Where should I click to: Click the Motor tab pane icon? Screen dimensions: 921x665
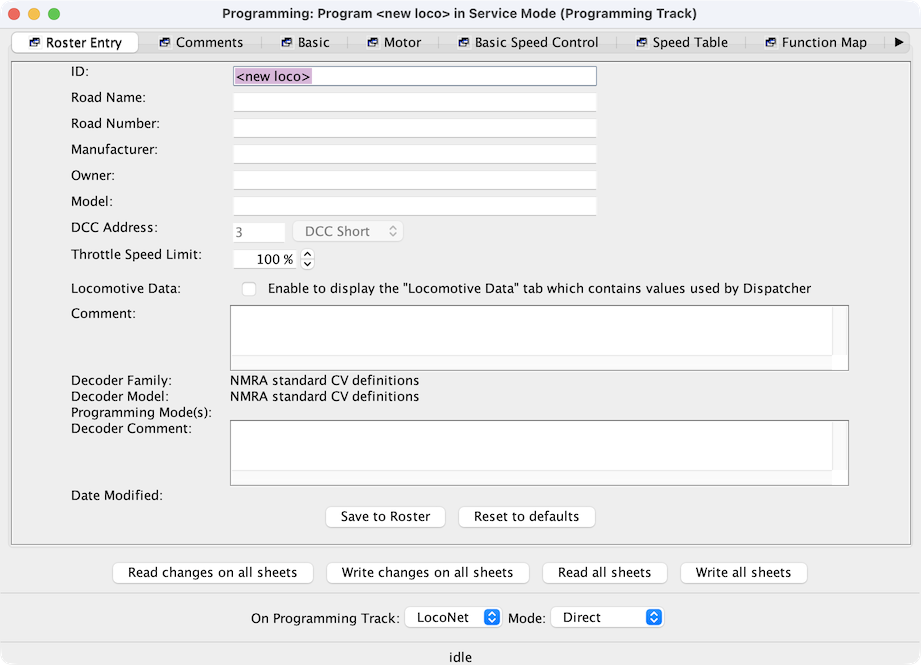point(372,42)
